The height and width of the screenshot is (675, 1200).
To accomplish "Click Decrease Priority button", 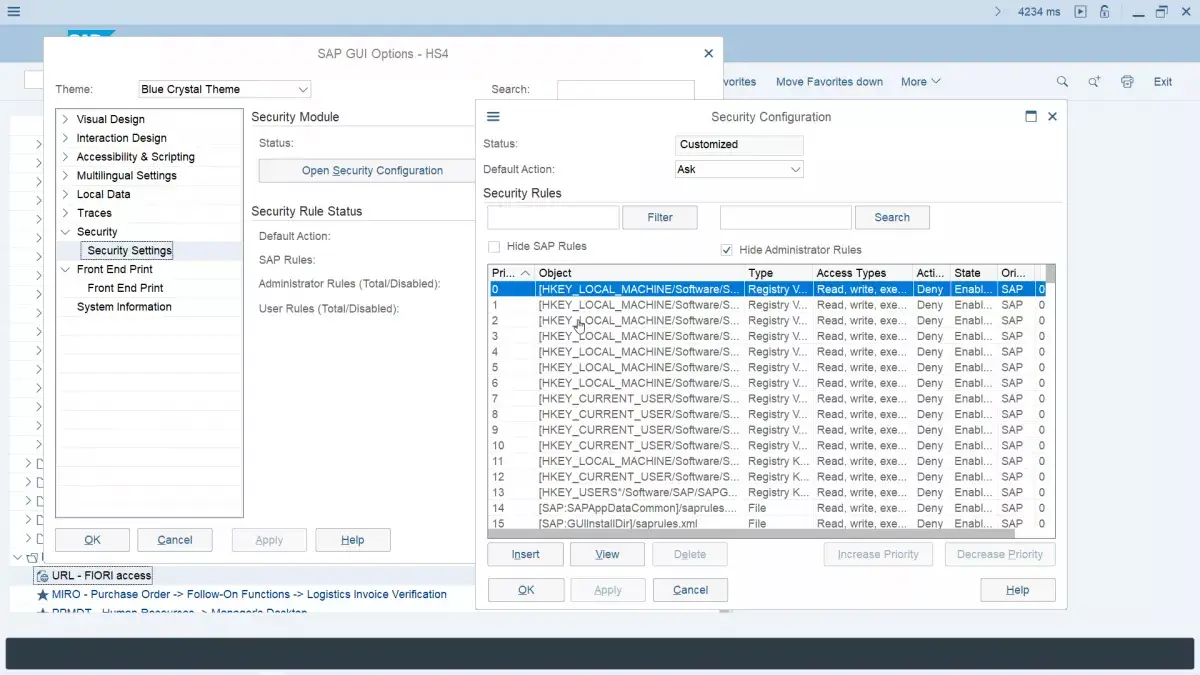I will (x=1000, y=554).
